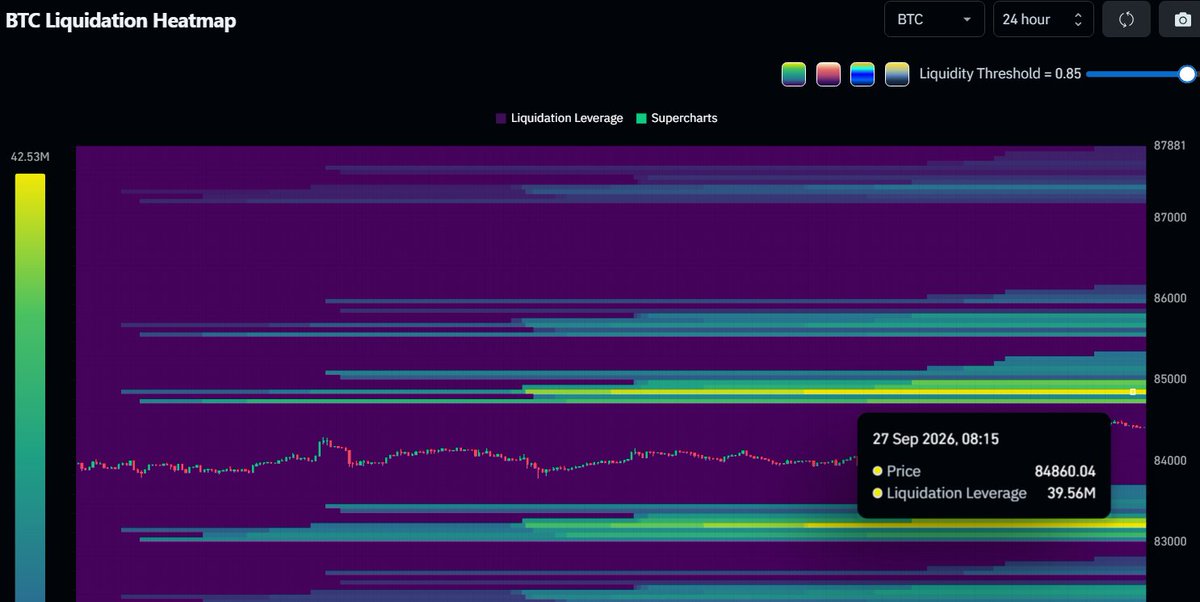This screenshot has height=602, width=1200.
Task: Open the BTC coin dropdown
Action: coord(935,19)
